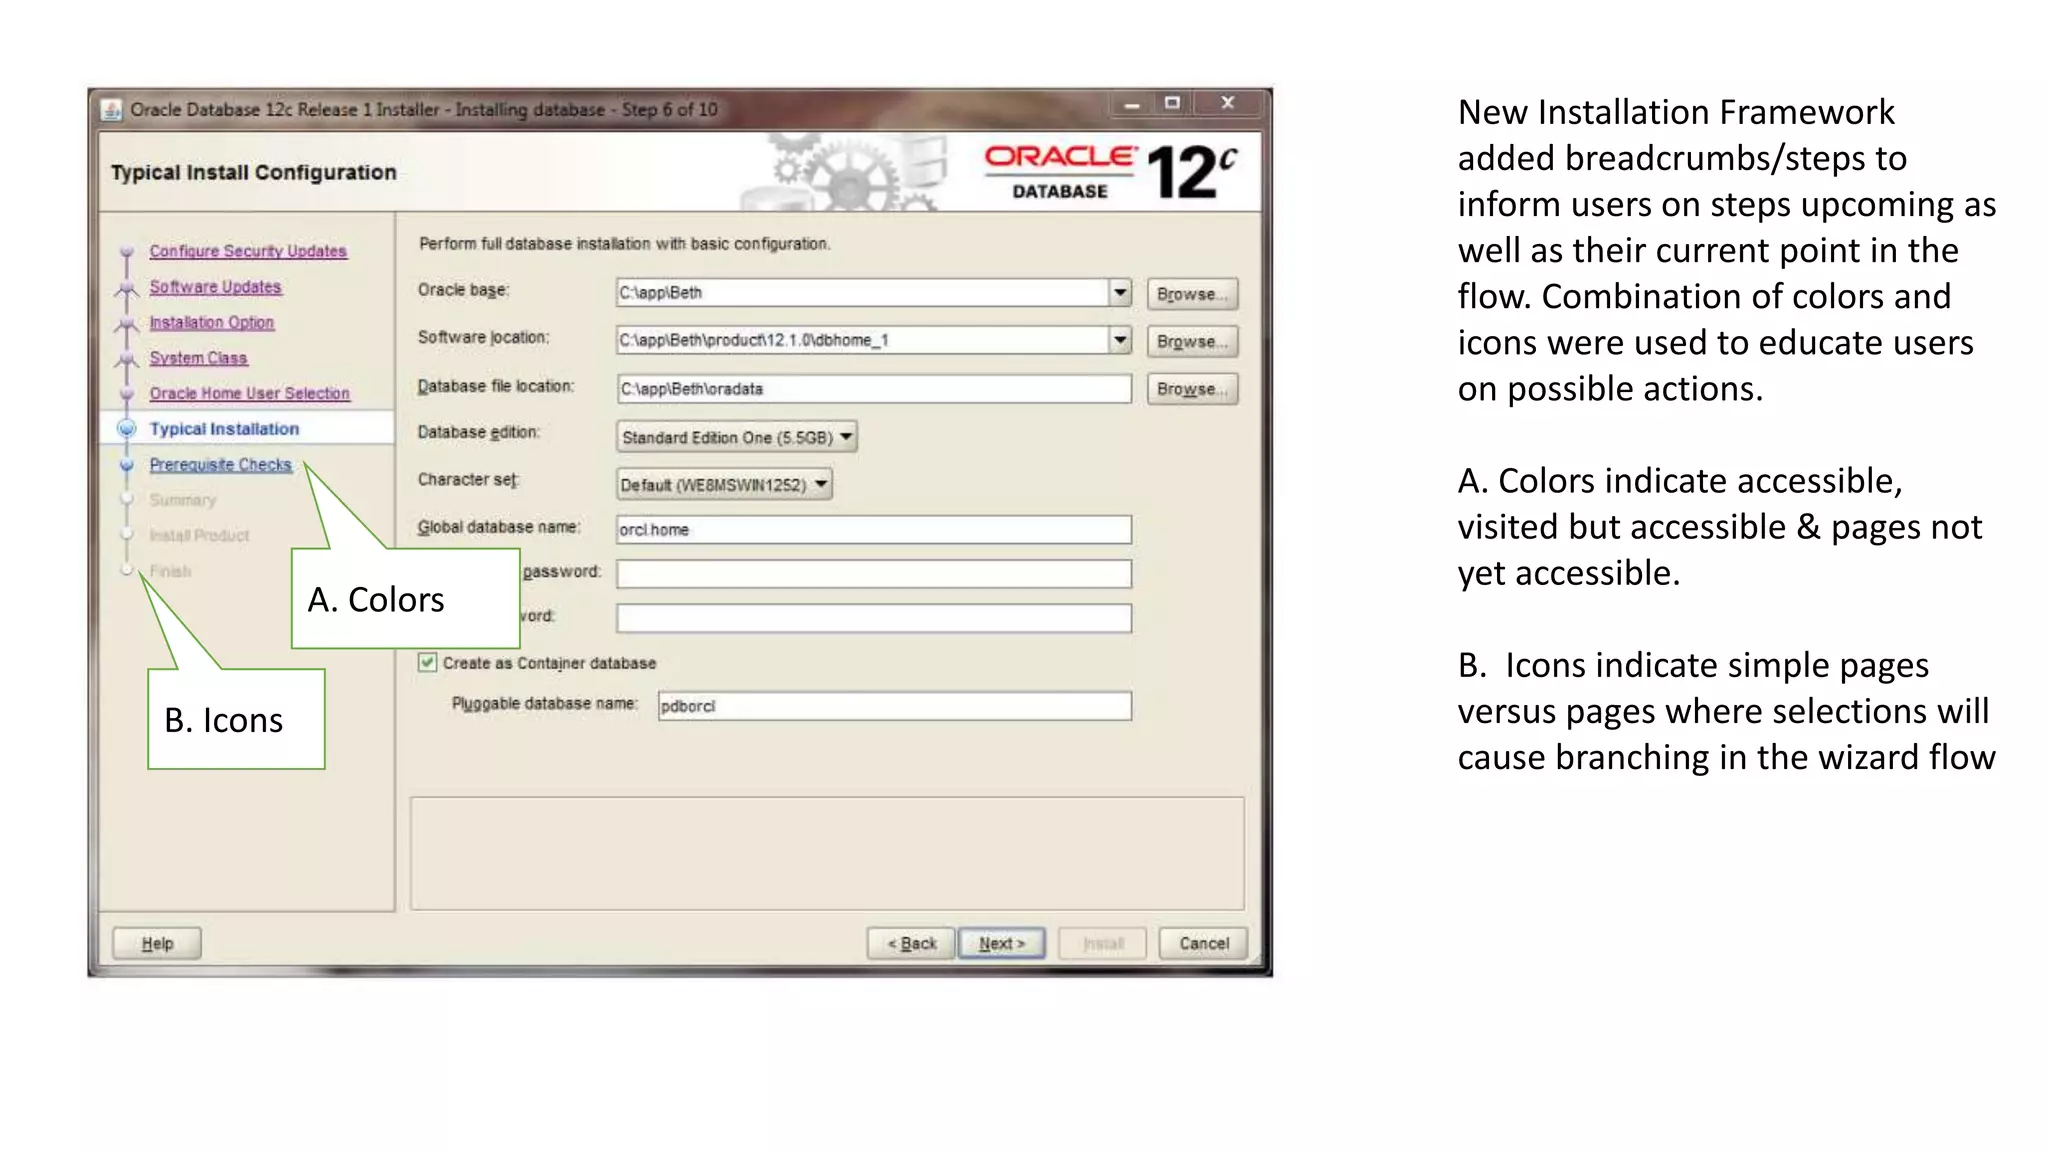2048x1152 pixels.
Task: Click the Java icon in title bar
Action: [112, 109]
